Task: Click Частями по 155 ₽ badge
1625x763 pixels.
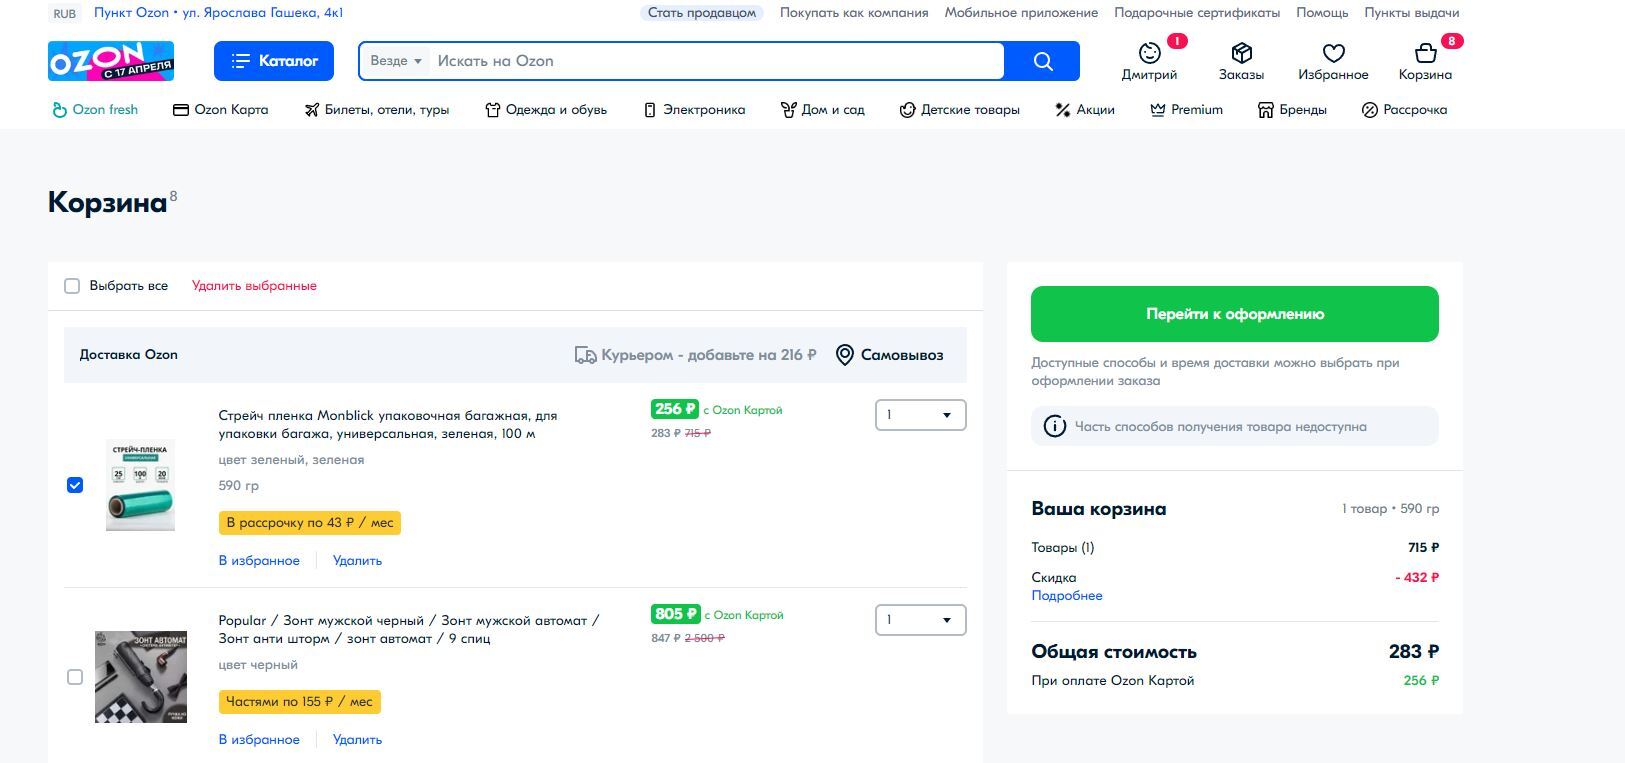Action: tap(300, 702)
